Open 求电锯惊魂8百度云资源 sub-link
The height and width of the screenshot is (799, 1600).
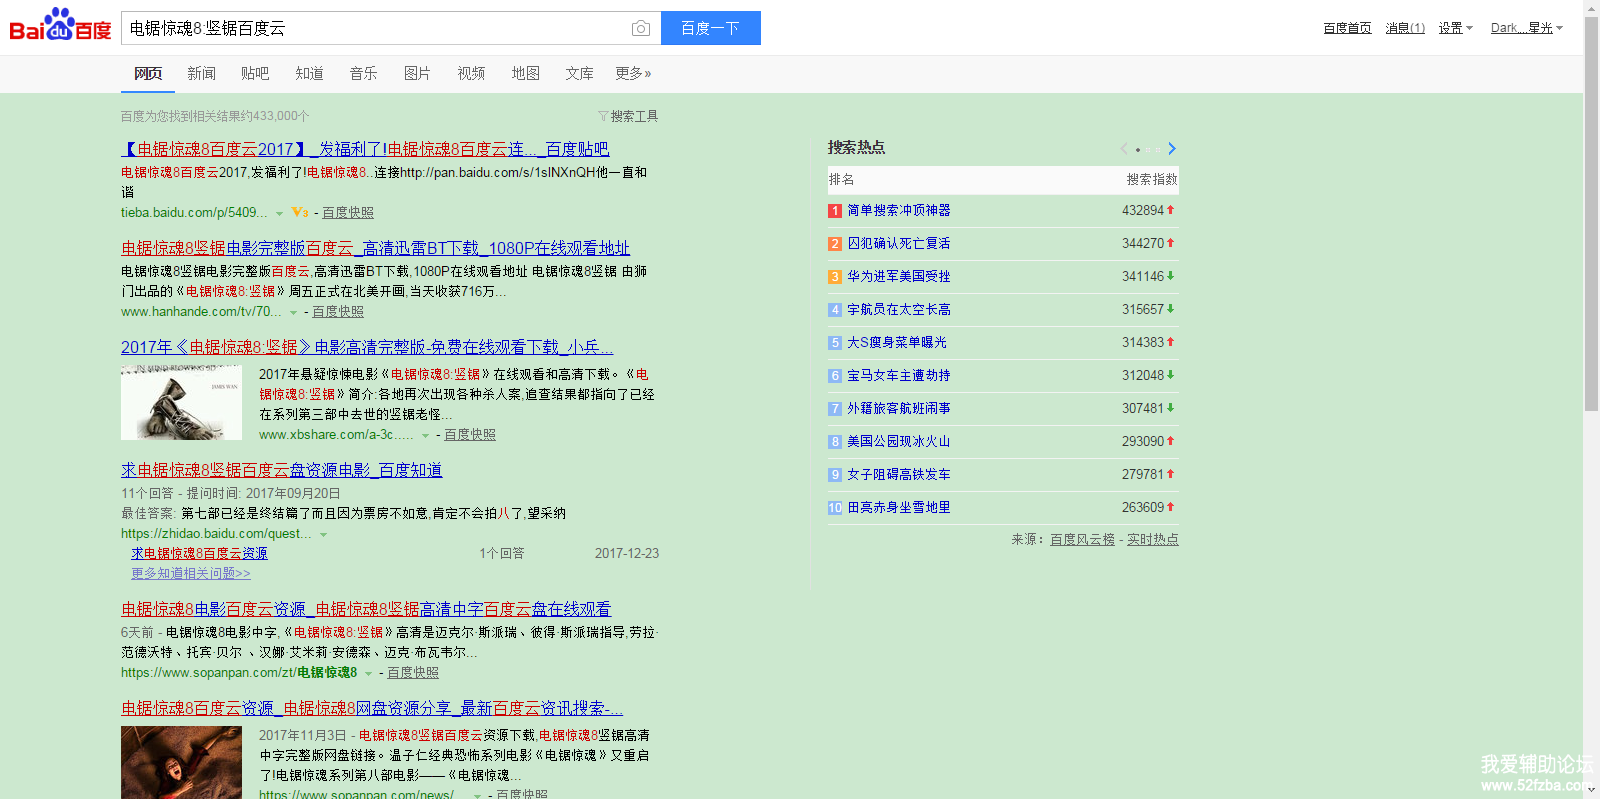click(199, 553)
